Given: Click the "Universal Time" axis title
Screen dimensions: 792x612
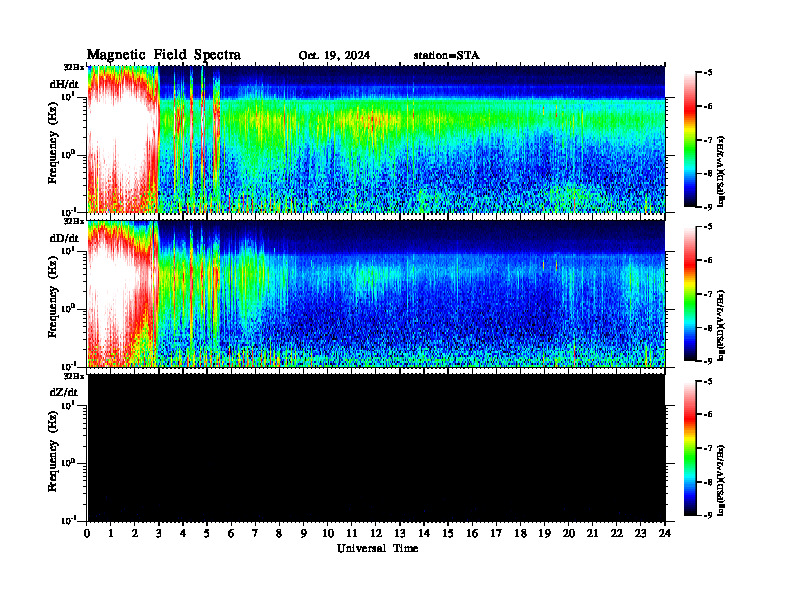Looking at the screenshot, I should (377, 548).
